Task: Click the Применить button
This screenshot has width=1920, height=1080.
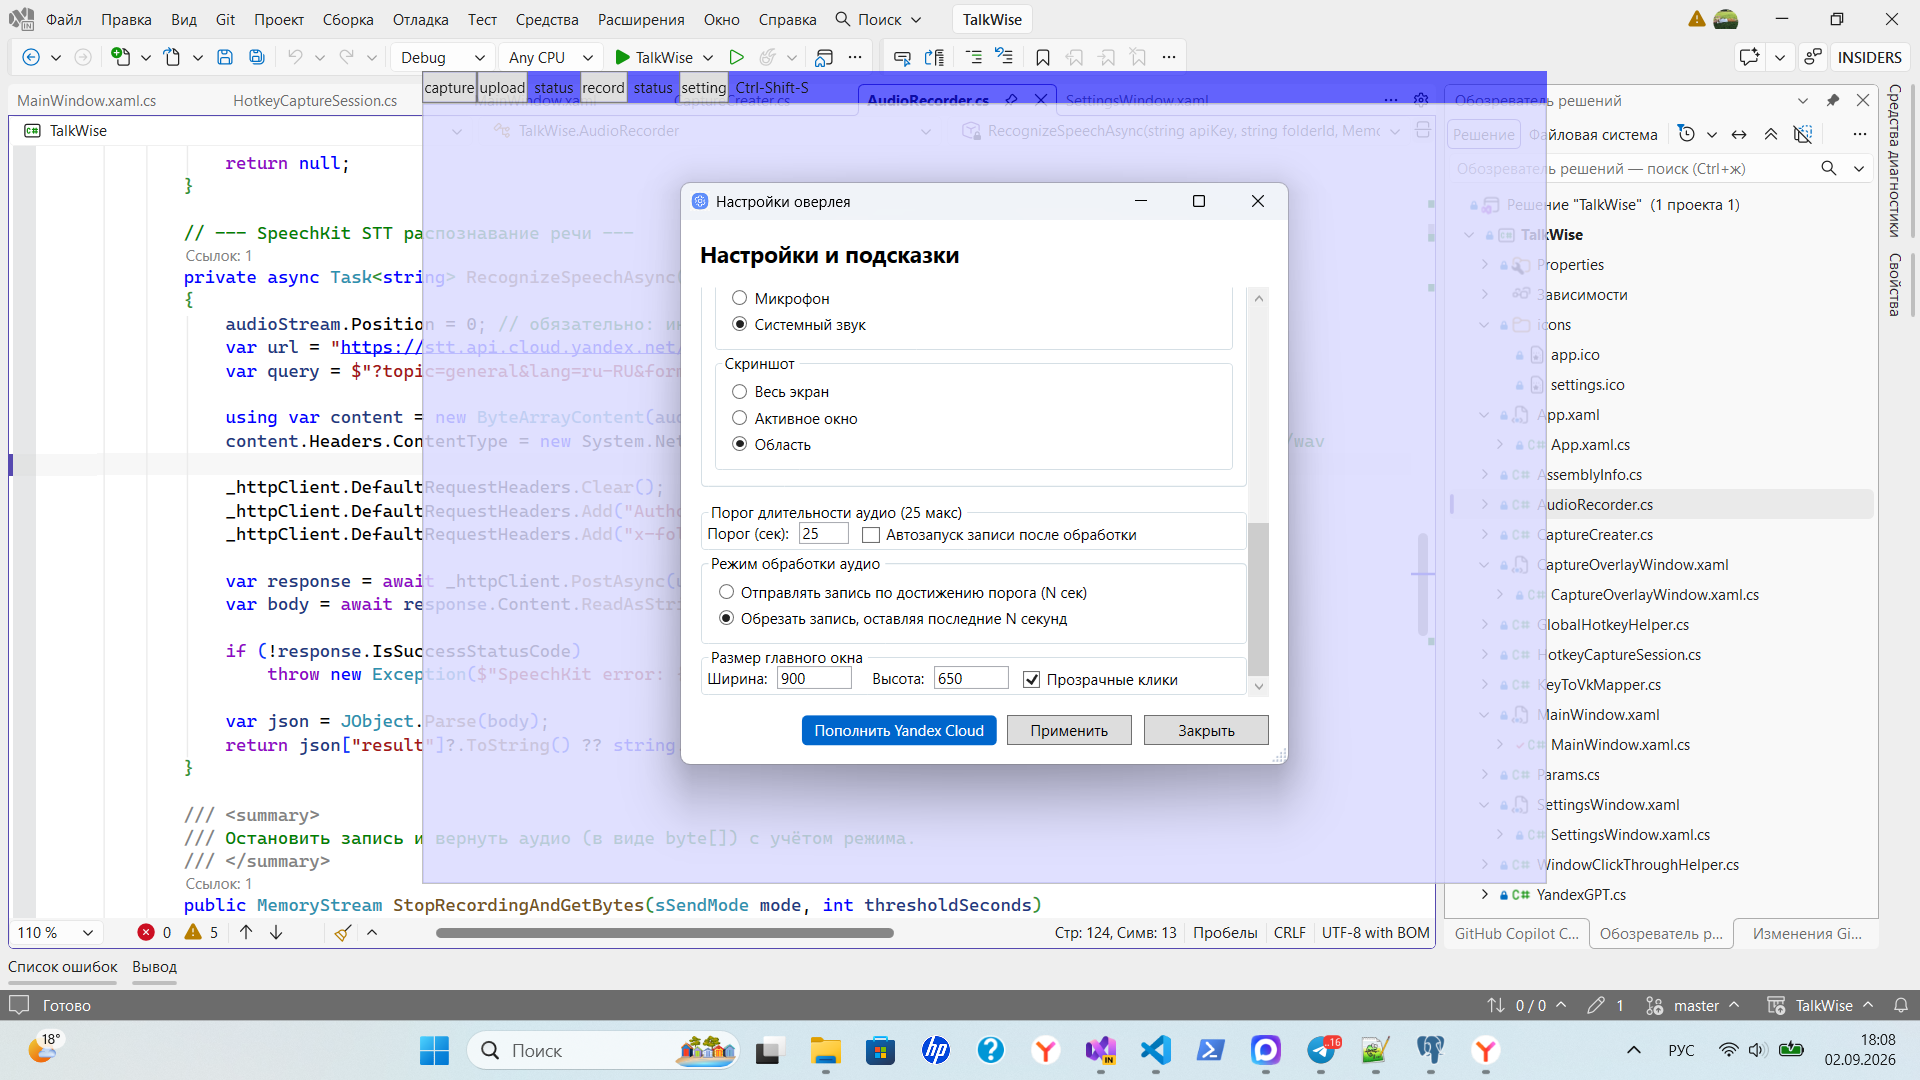Action: 1069,731
